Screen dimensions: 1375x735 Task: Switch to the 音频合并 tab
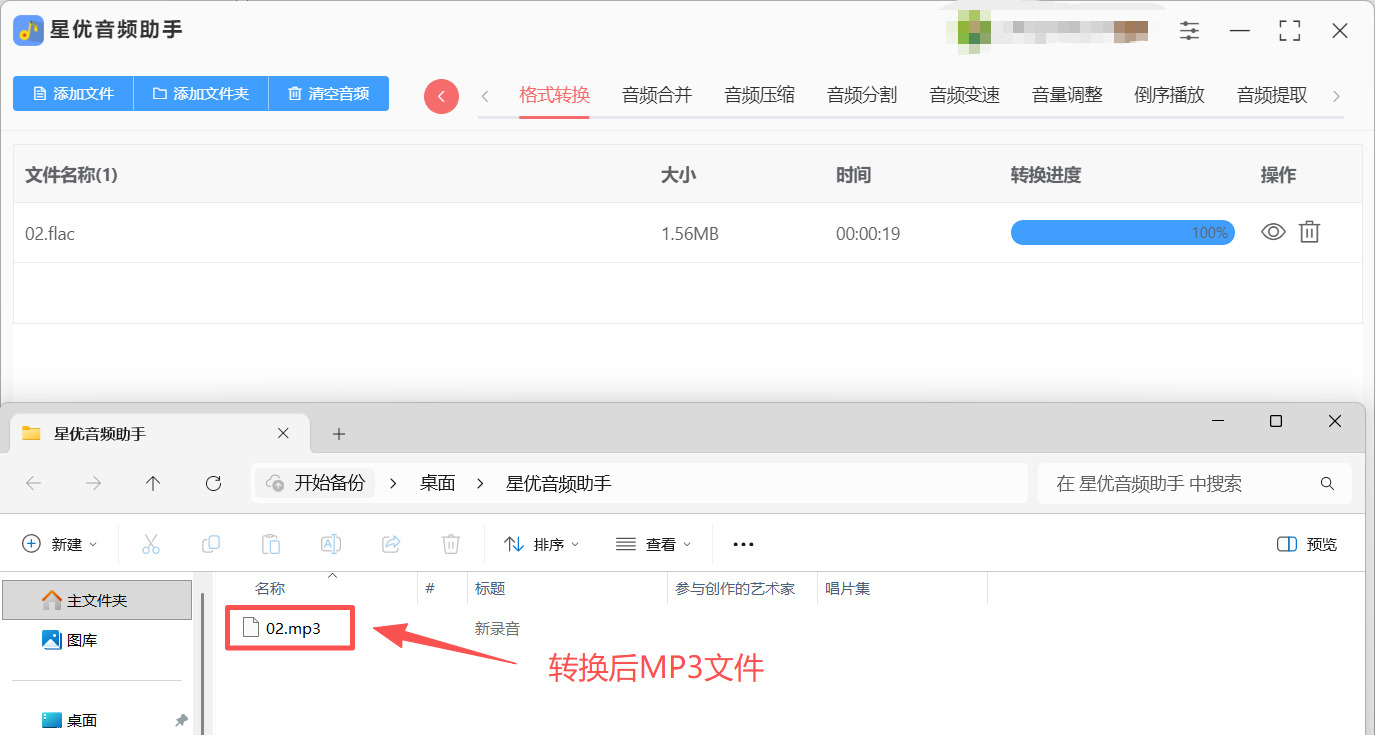point(657,95)
